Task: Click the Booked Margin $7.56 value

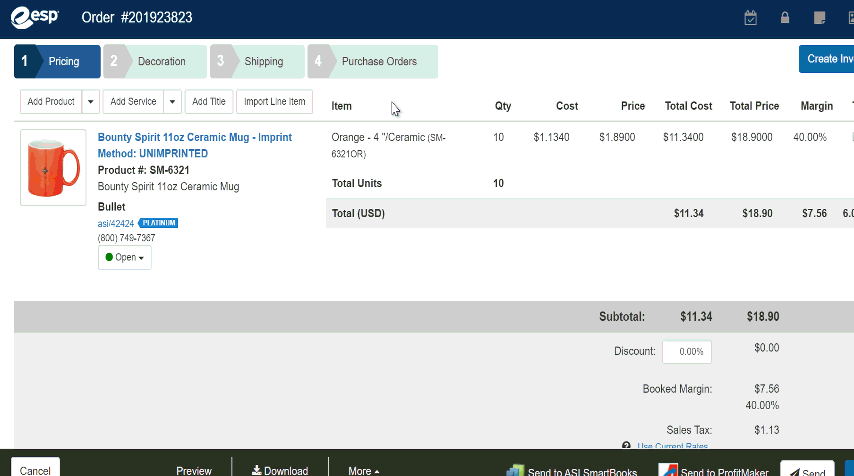Action: click(x=766, y=389)
